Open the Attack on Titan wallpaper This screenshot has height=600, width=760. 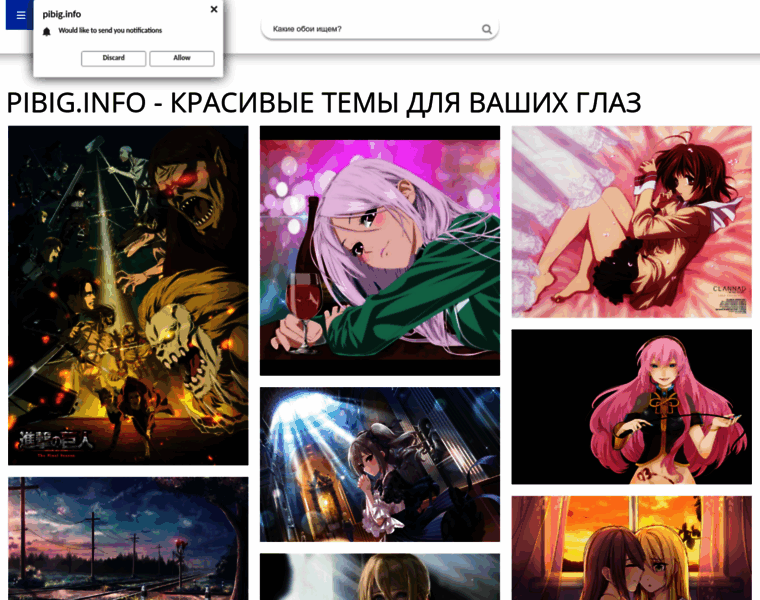tap(128, 295)
